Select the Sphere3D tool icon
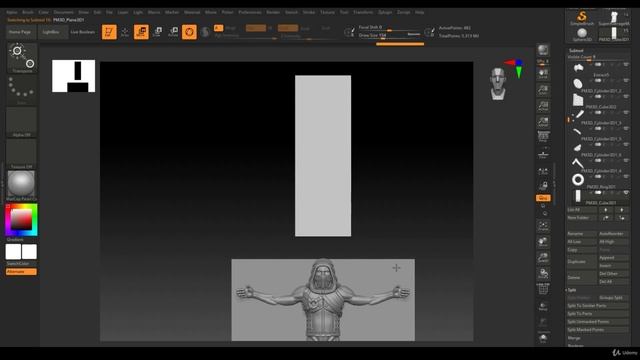The image size is (640, 360). pos(582,34)
